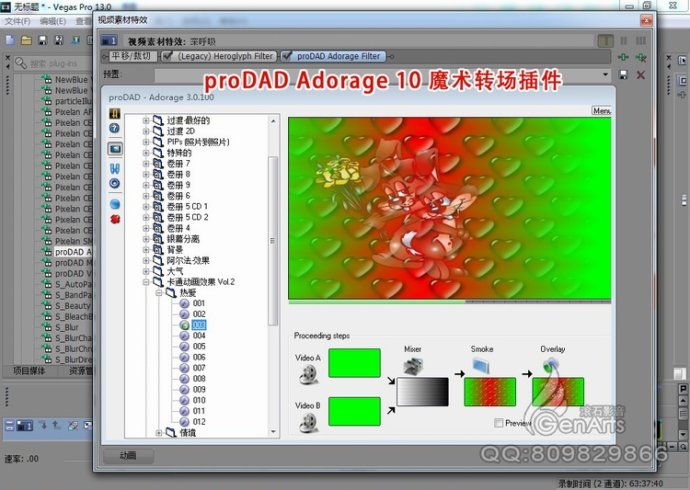Select effect 007 in the tree
The width and height of the screenshot is (690, 490).
199,368
